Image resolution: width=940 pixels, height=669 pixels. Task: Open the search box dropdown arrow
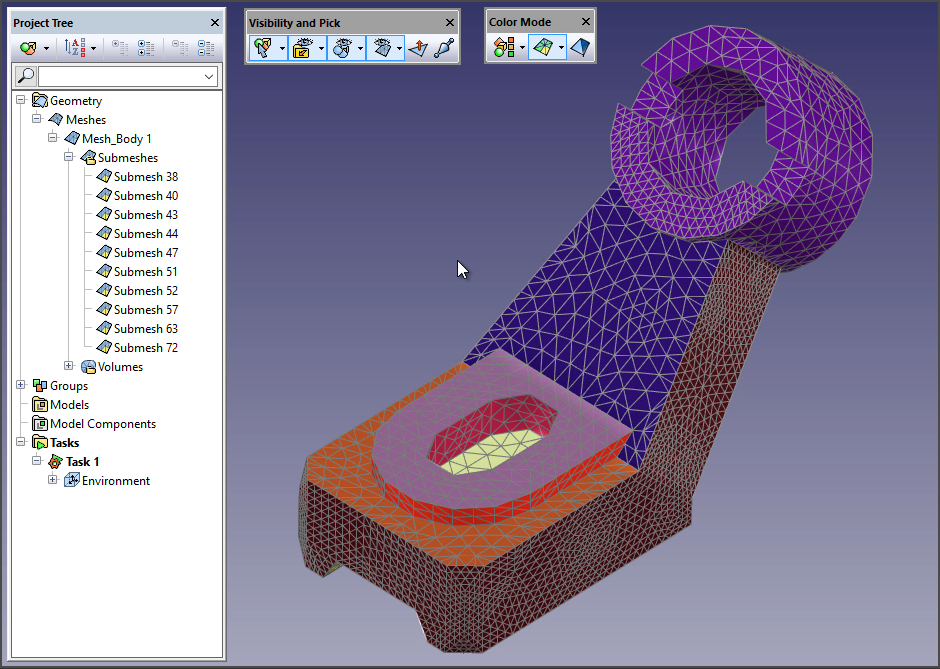point(209,77)
